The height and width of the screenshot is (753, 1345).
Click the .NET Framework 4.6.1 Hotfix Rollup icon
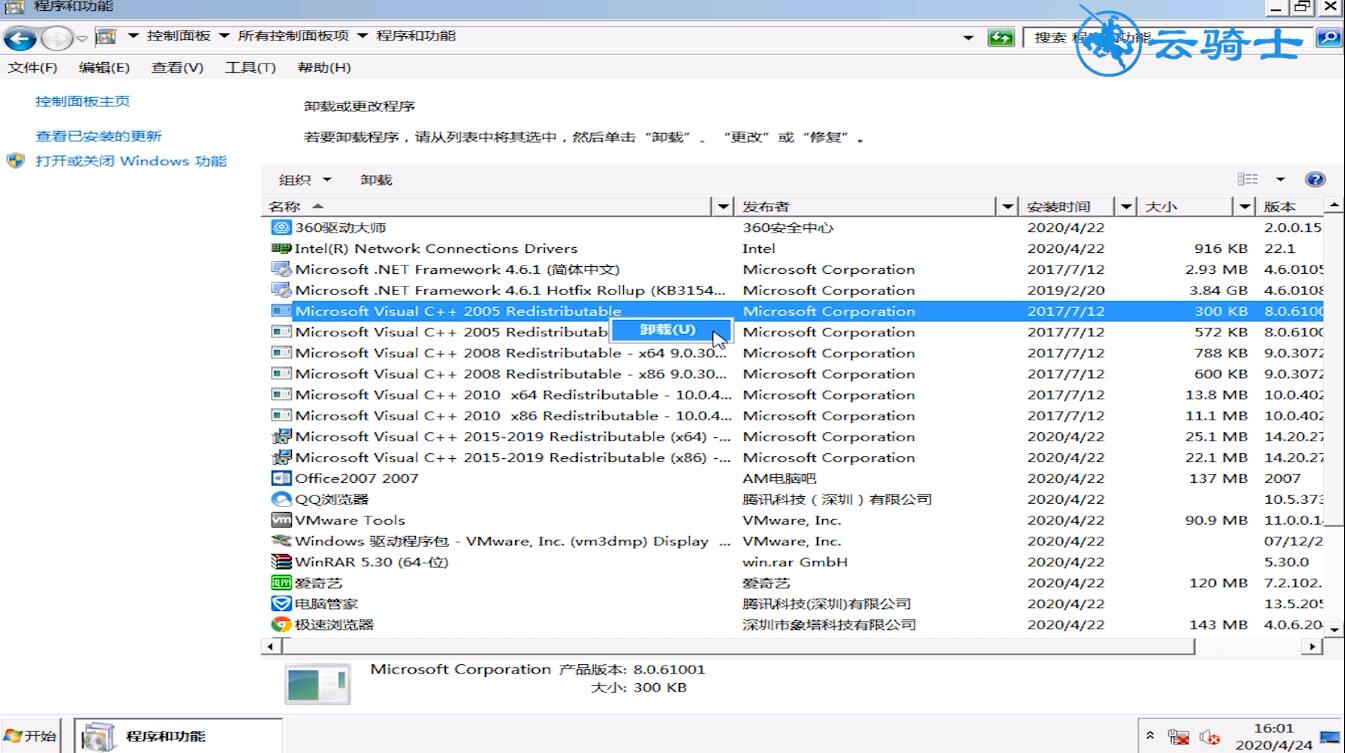pyautogui.click(x=281, y=290)
